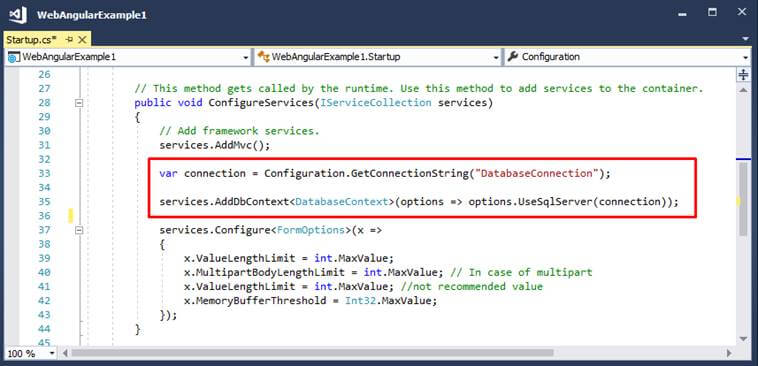The width and height of the screenshot is (758, 366).
Task: Minimize the Visual Studio window
Action: pos(682,15)
